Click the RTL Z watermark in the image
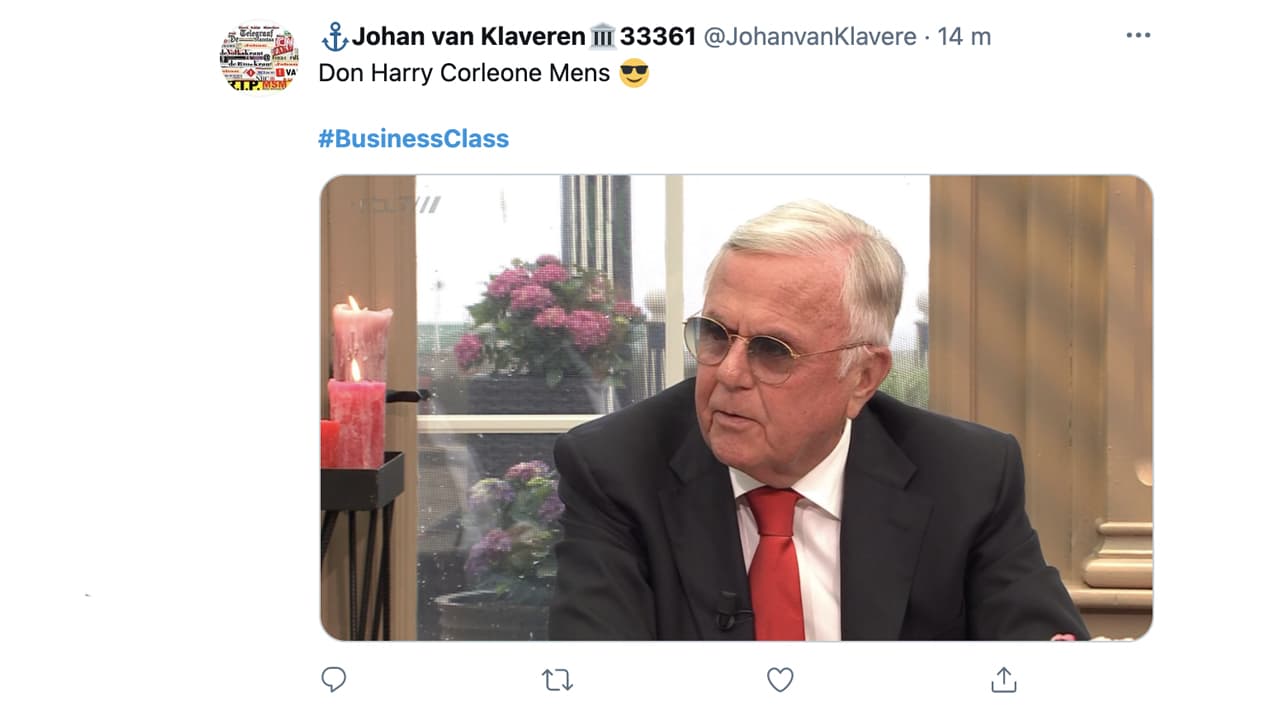The height and width of the screenshot is (720, 1280). pos(400,205)
